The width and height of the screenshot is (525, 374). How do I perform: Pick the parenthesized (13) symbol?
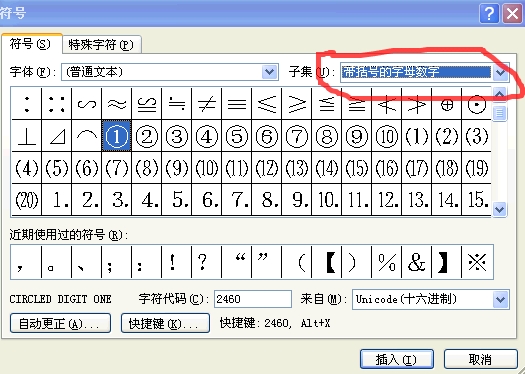[297, 168]
